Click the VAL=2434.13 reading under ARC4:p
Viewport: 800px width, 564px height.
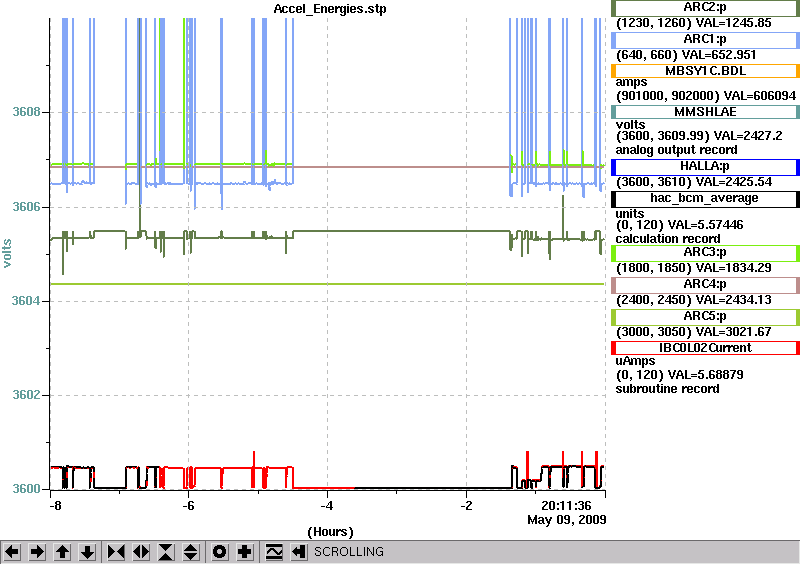click(734, 300)
